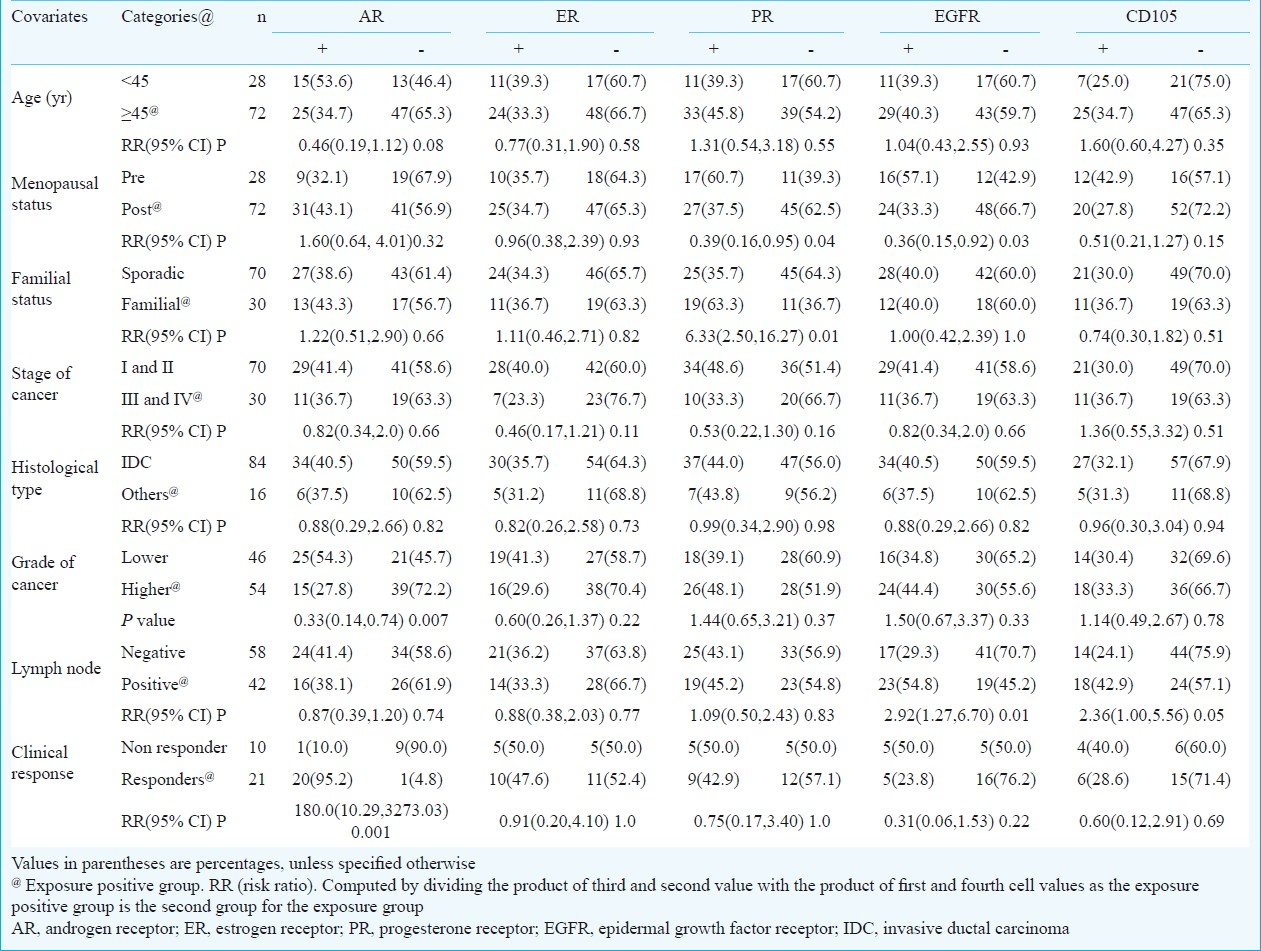Select the 'Clinical response' covariate label
Screen dimensions: 1261x951
click(45, 762)
